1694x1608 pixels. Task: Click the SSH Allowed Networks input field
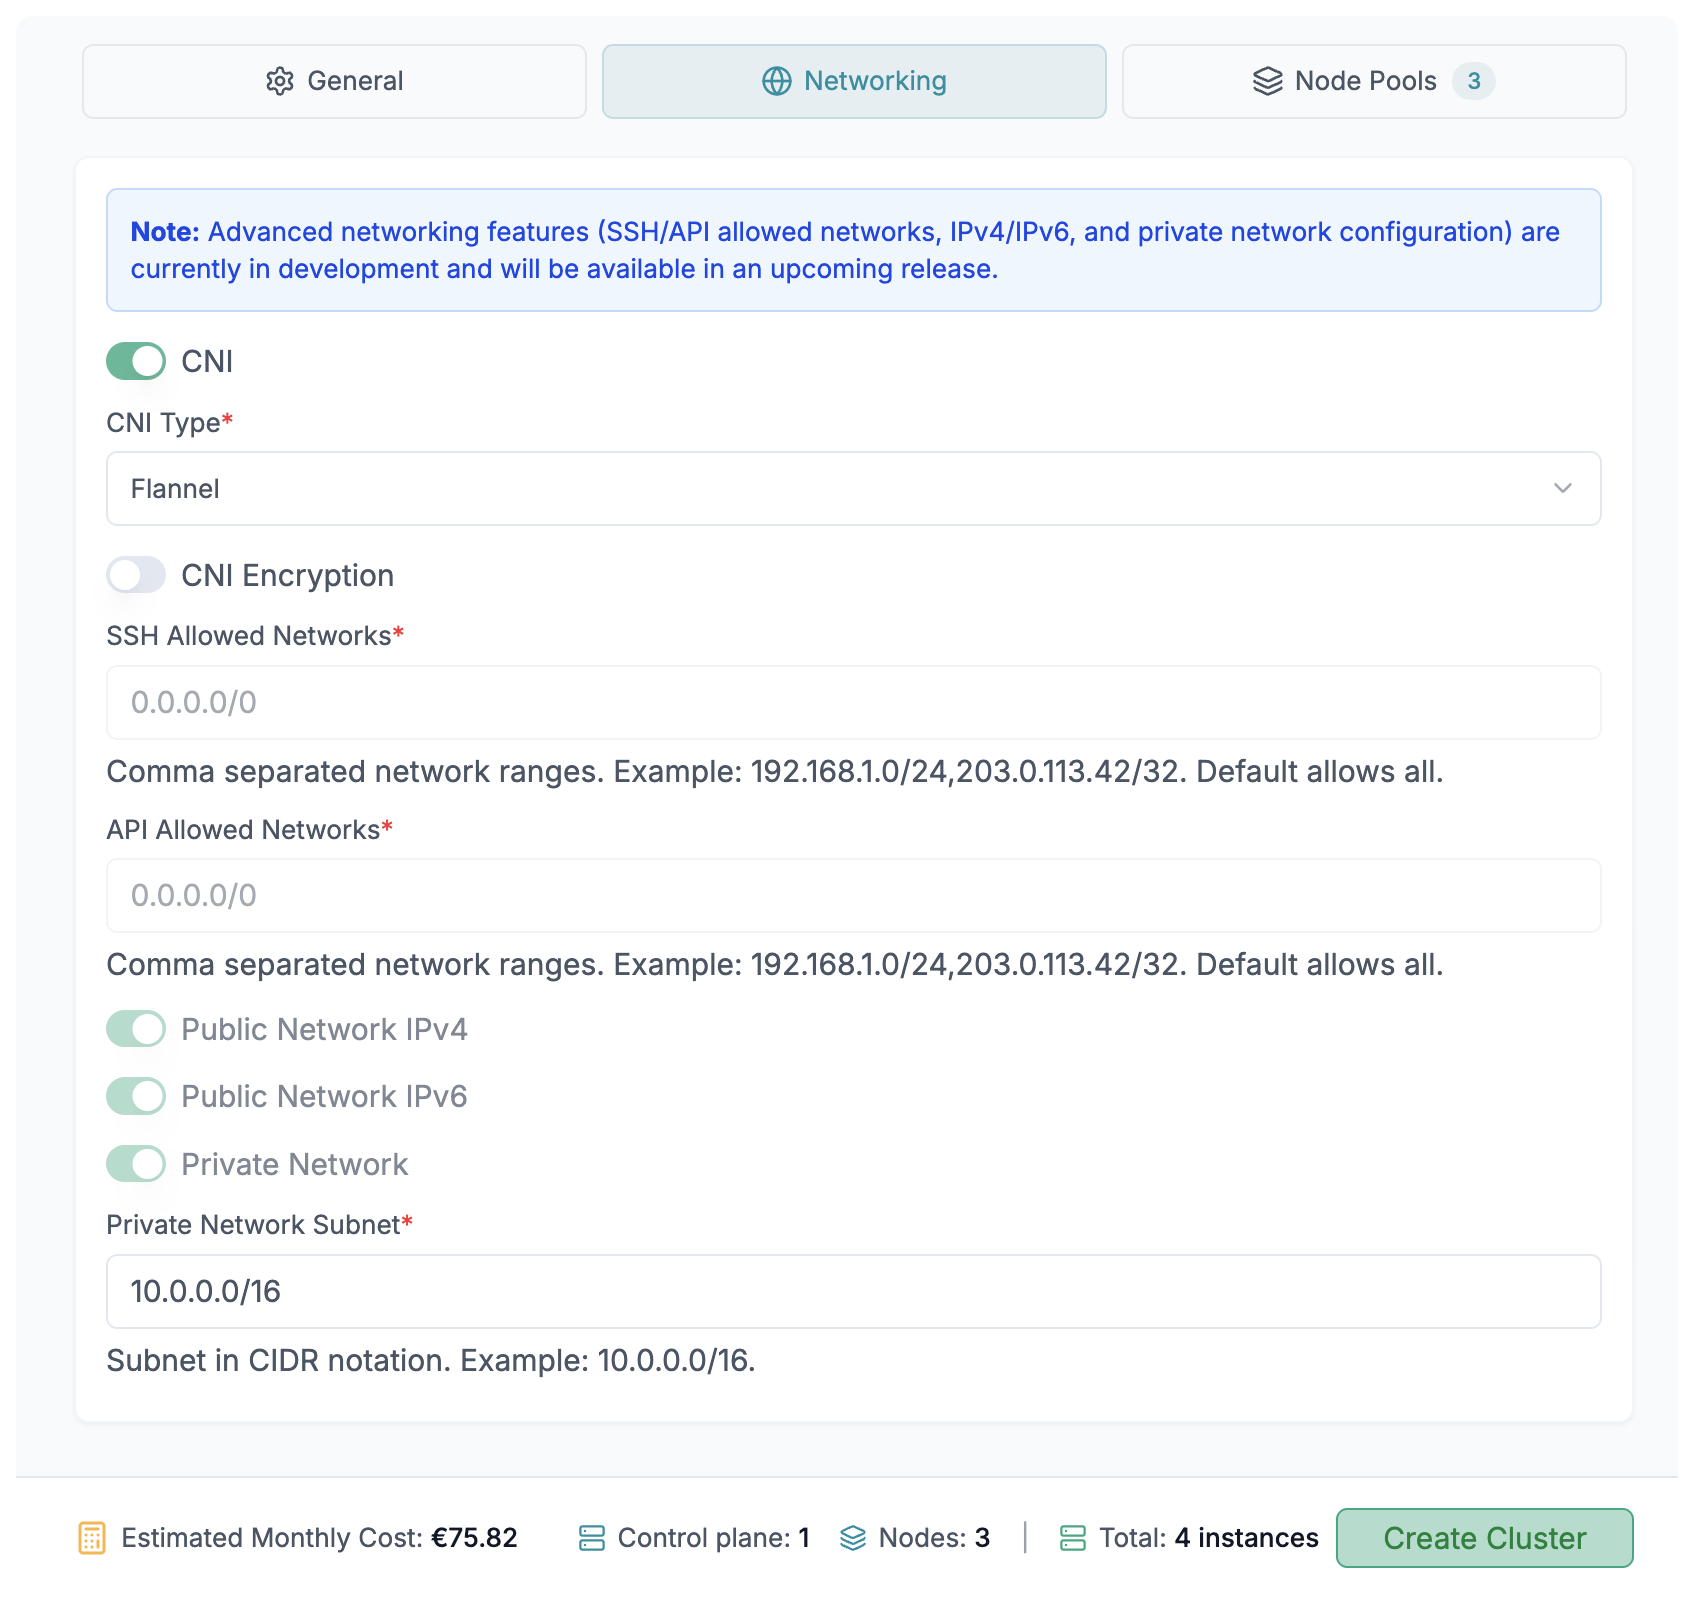(852, 703)
